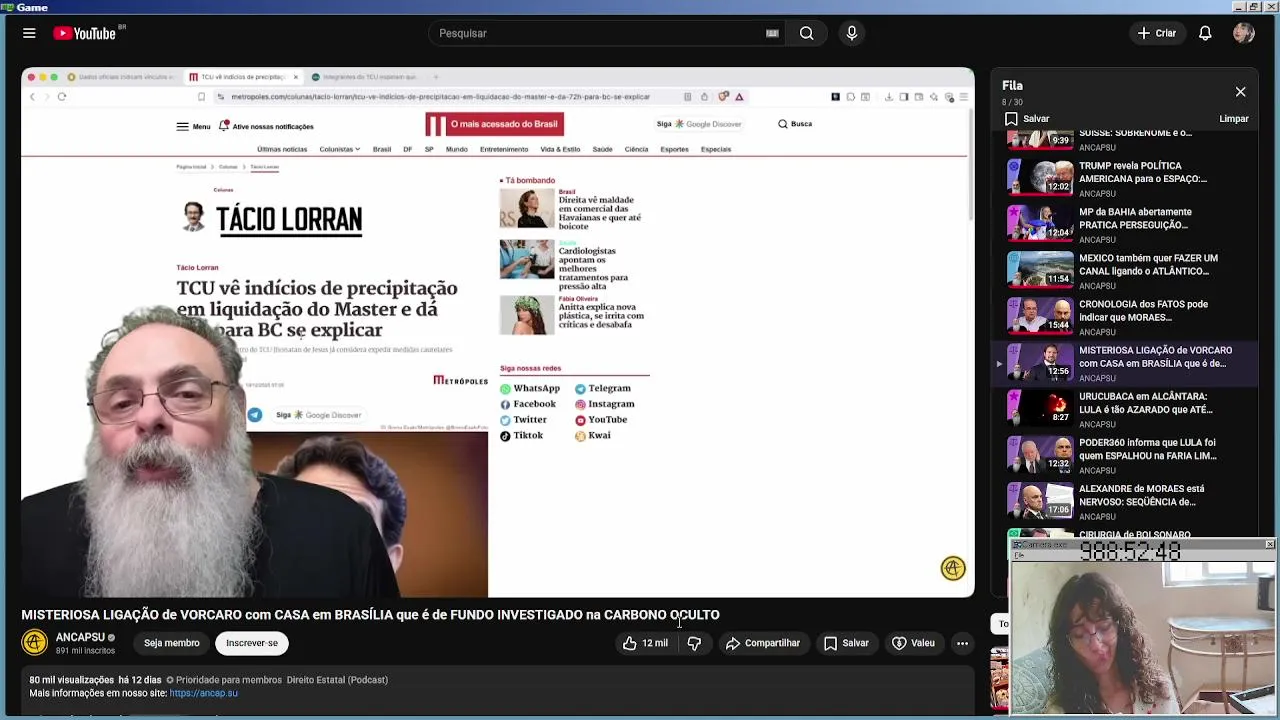Screen dimensions: 1280x720
Task: Open the 12:32 thumbnail in the queue
Action: coord(1040,453)
